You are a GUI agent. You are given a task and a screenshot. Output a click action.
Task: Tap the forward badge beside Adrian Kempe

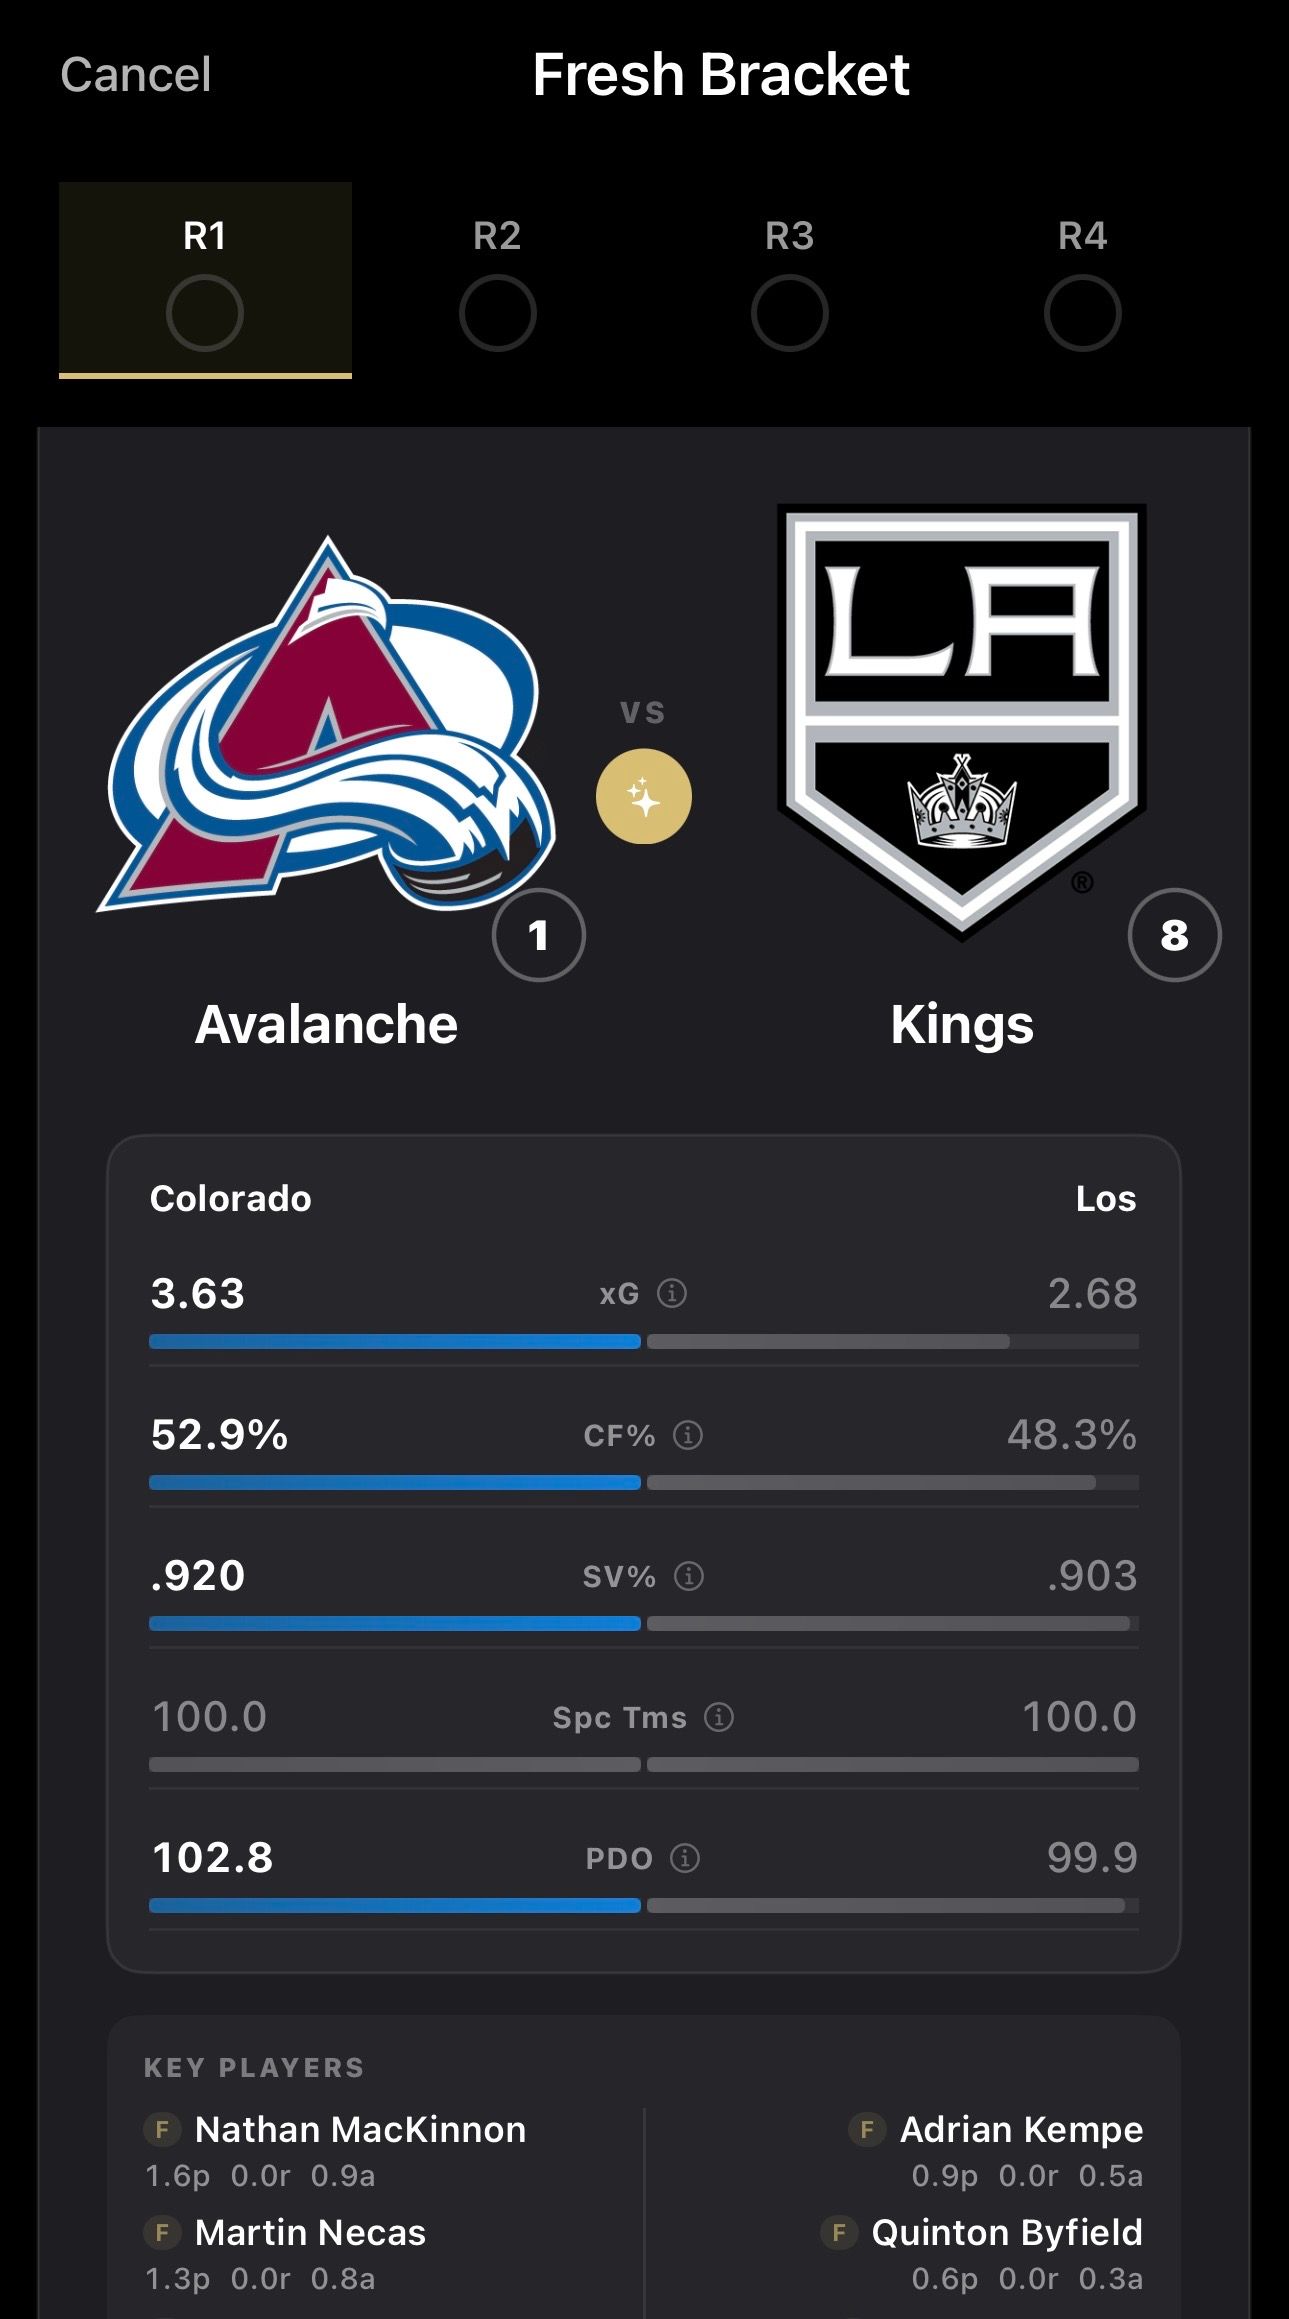(867, 2129)
